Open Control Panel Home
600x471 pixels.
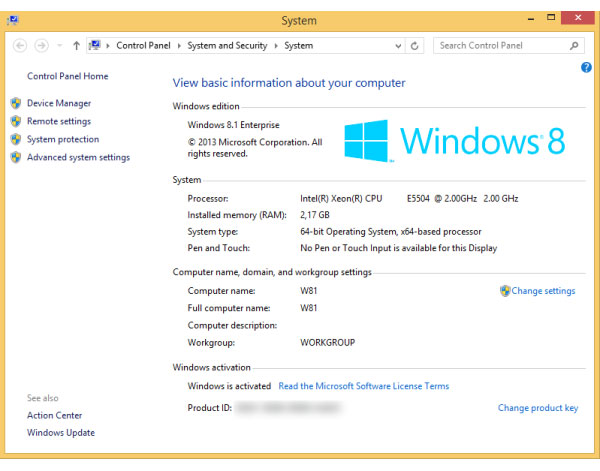click(x=68, y=76)
